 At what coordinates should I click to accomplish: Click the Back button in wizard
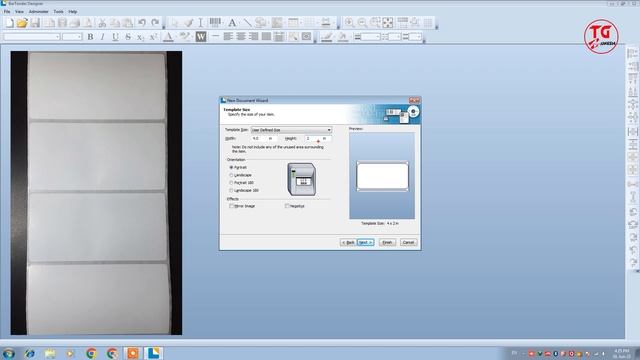coord(348,242)
